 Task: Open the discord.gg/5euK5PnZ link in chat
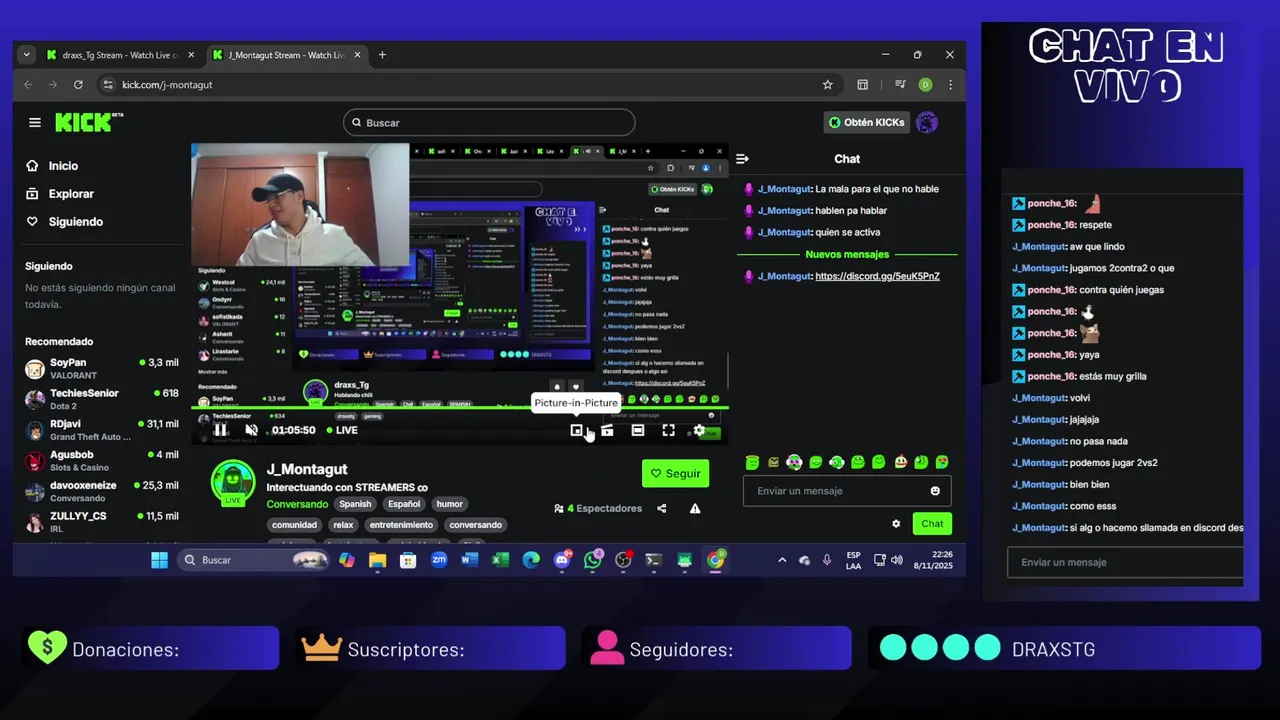point(877,276)
